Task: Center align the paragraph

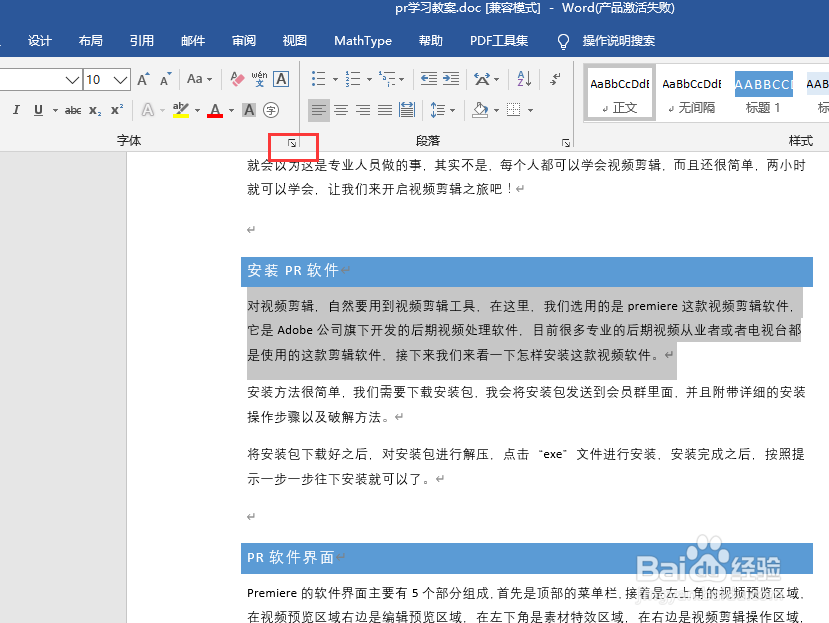Action: (x=341, y=110)
